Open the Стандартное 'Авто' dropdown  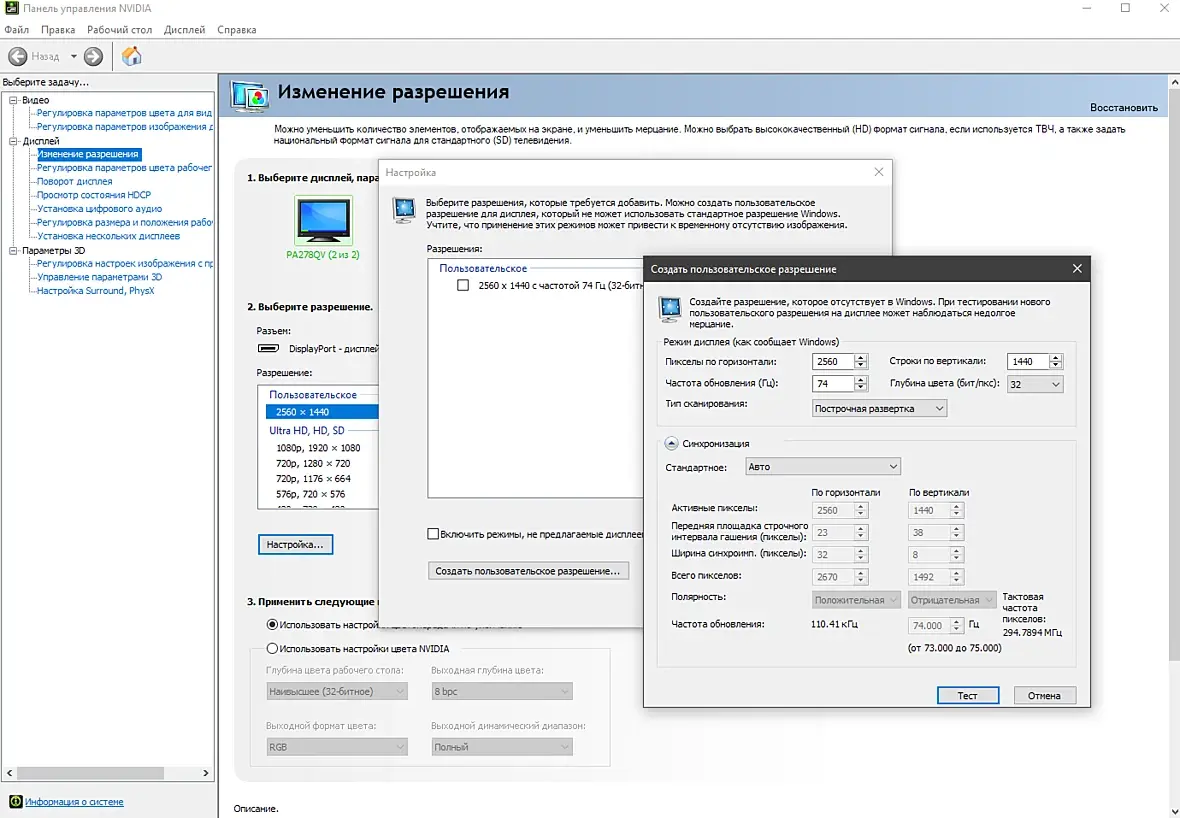point(823,467)
